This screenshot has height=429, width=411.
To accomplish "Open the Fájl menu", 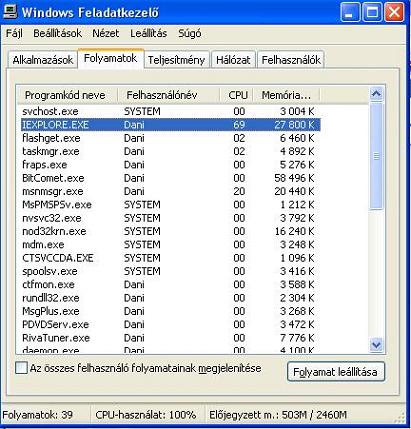I will 14,33.
